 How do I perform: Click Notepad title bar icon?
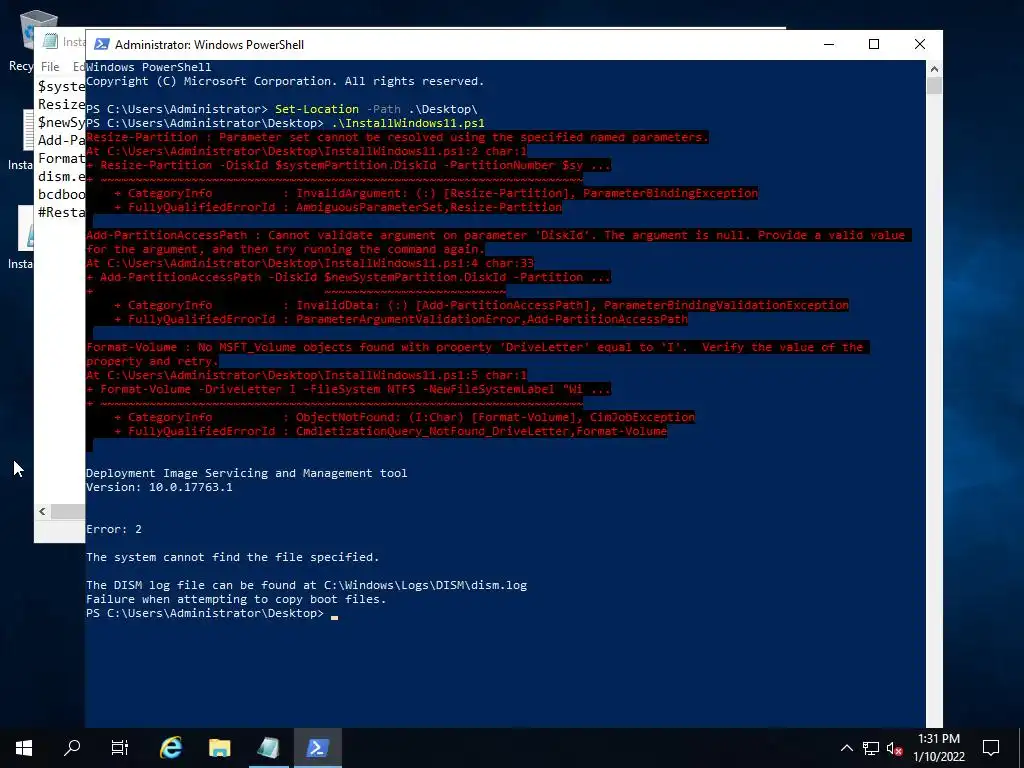pyautogui.click(x=50, y=42)
